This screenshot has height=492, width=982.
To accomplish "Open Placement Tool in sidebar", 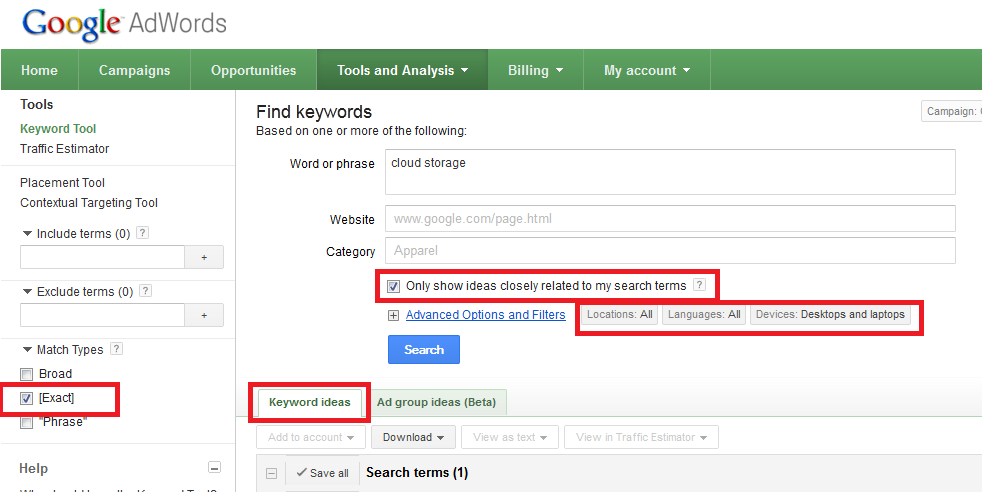I will (x=62, y=183).
